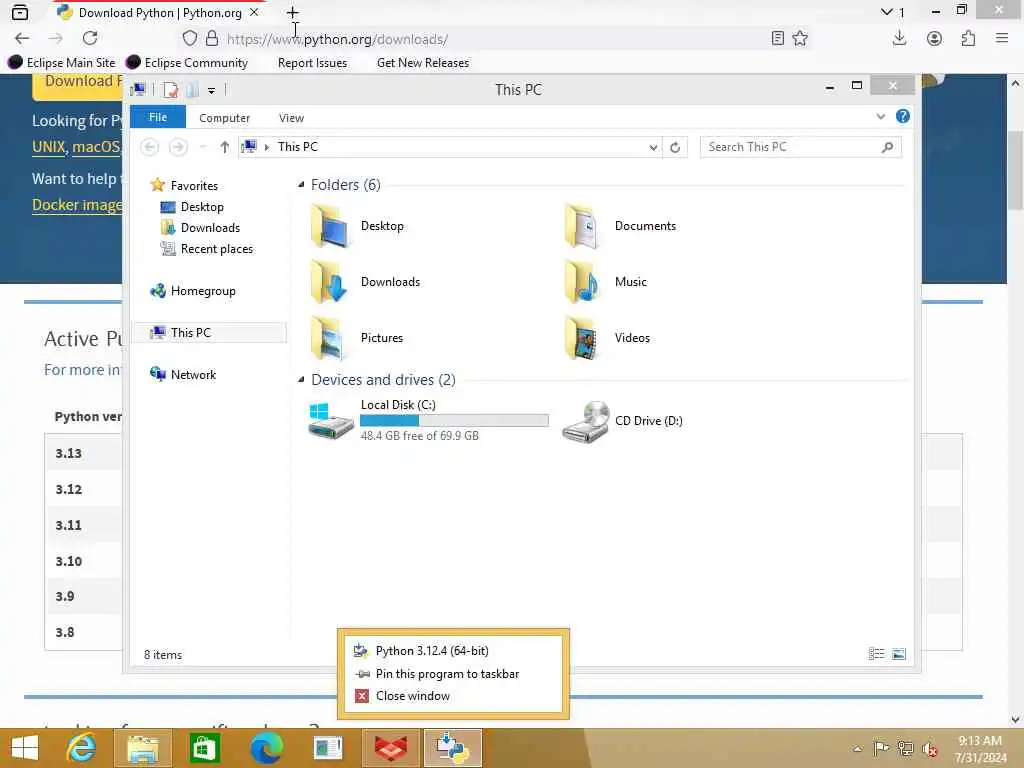1024x768 pixels.
Task: Choose Close window in the jump list
Action: [452, 696]
